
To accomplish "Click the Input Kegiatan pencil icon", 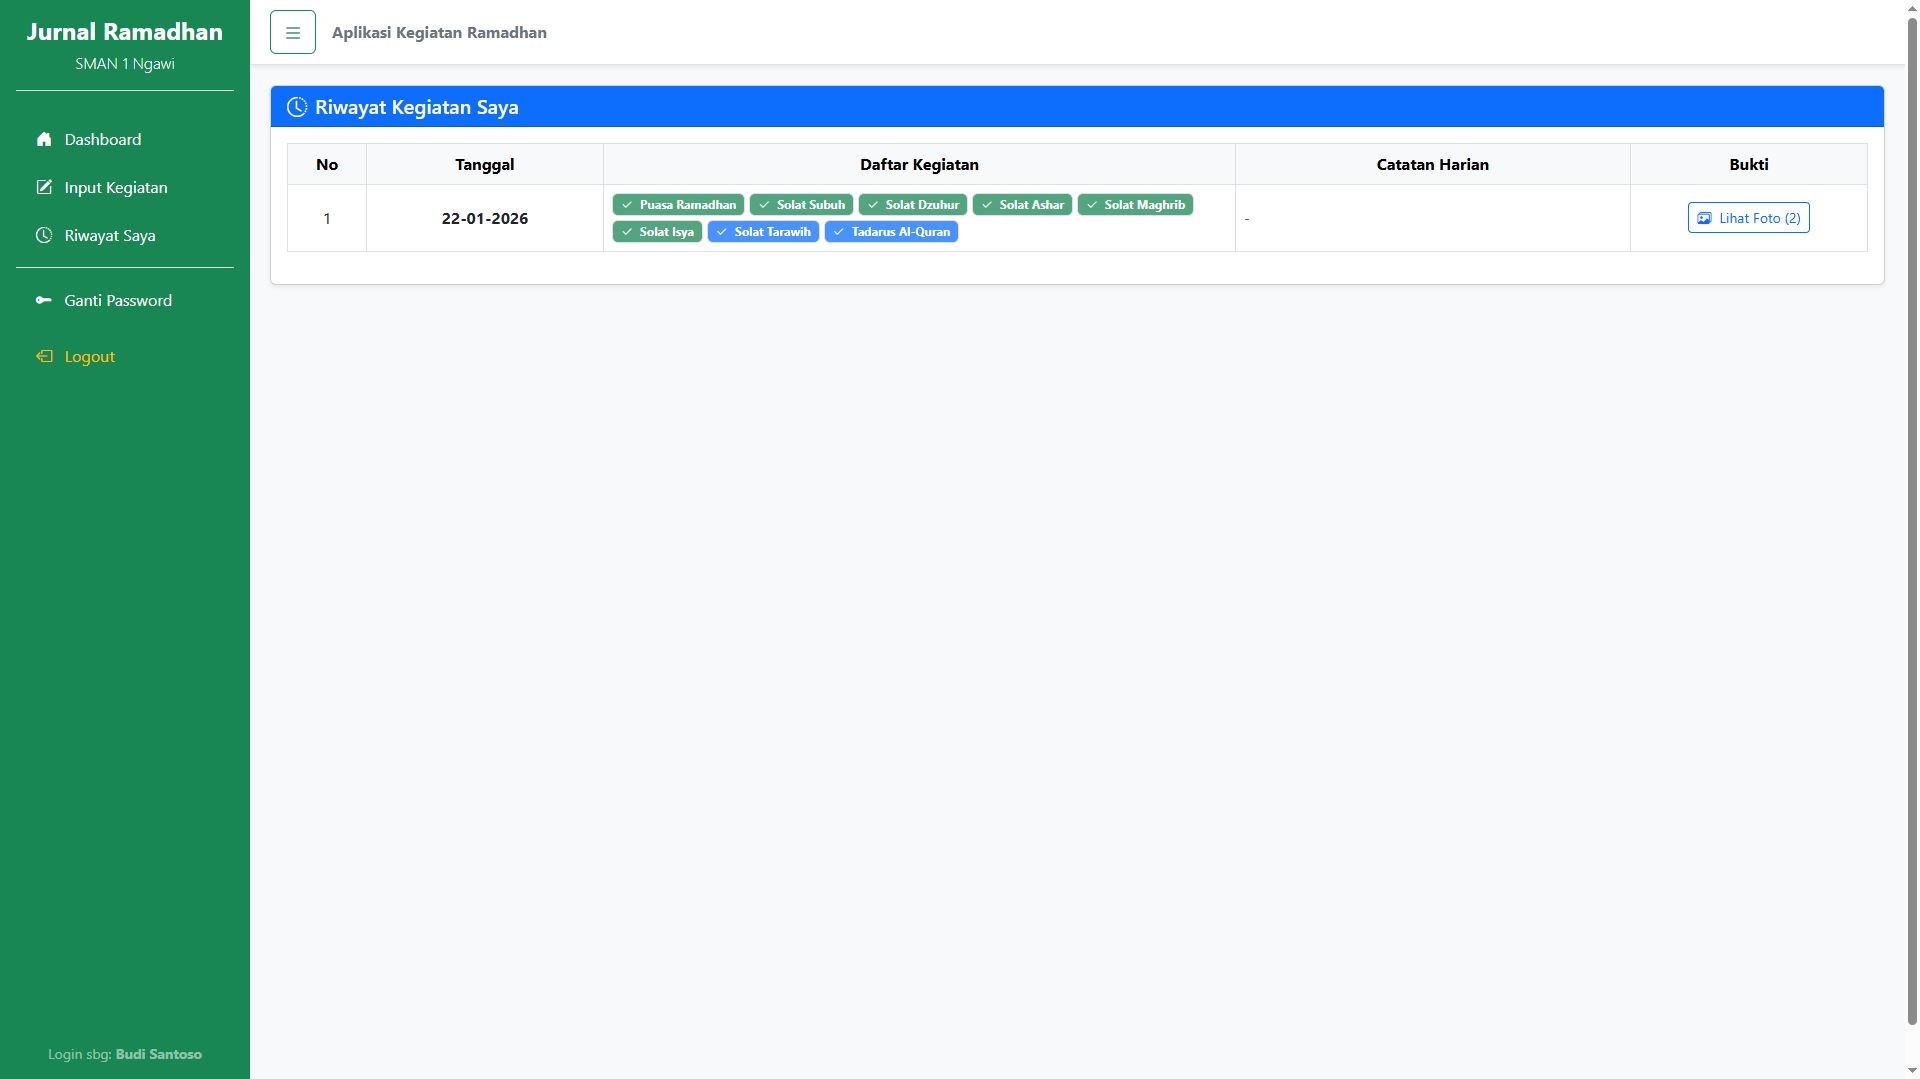I will [x=44, y=187].
